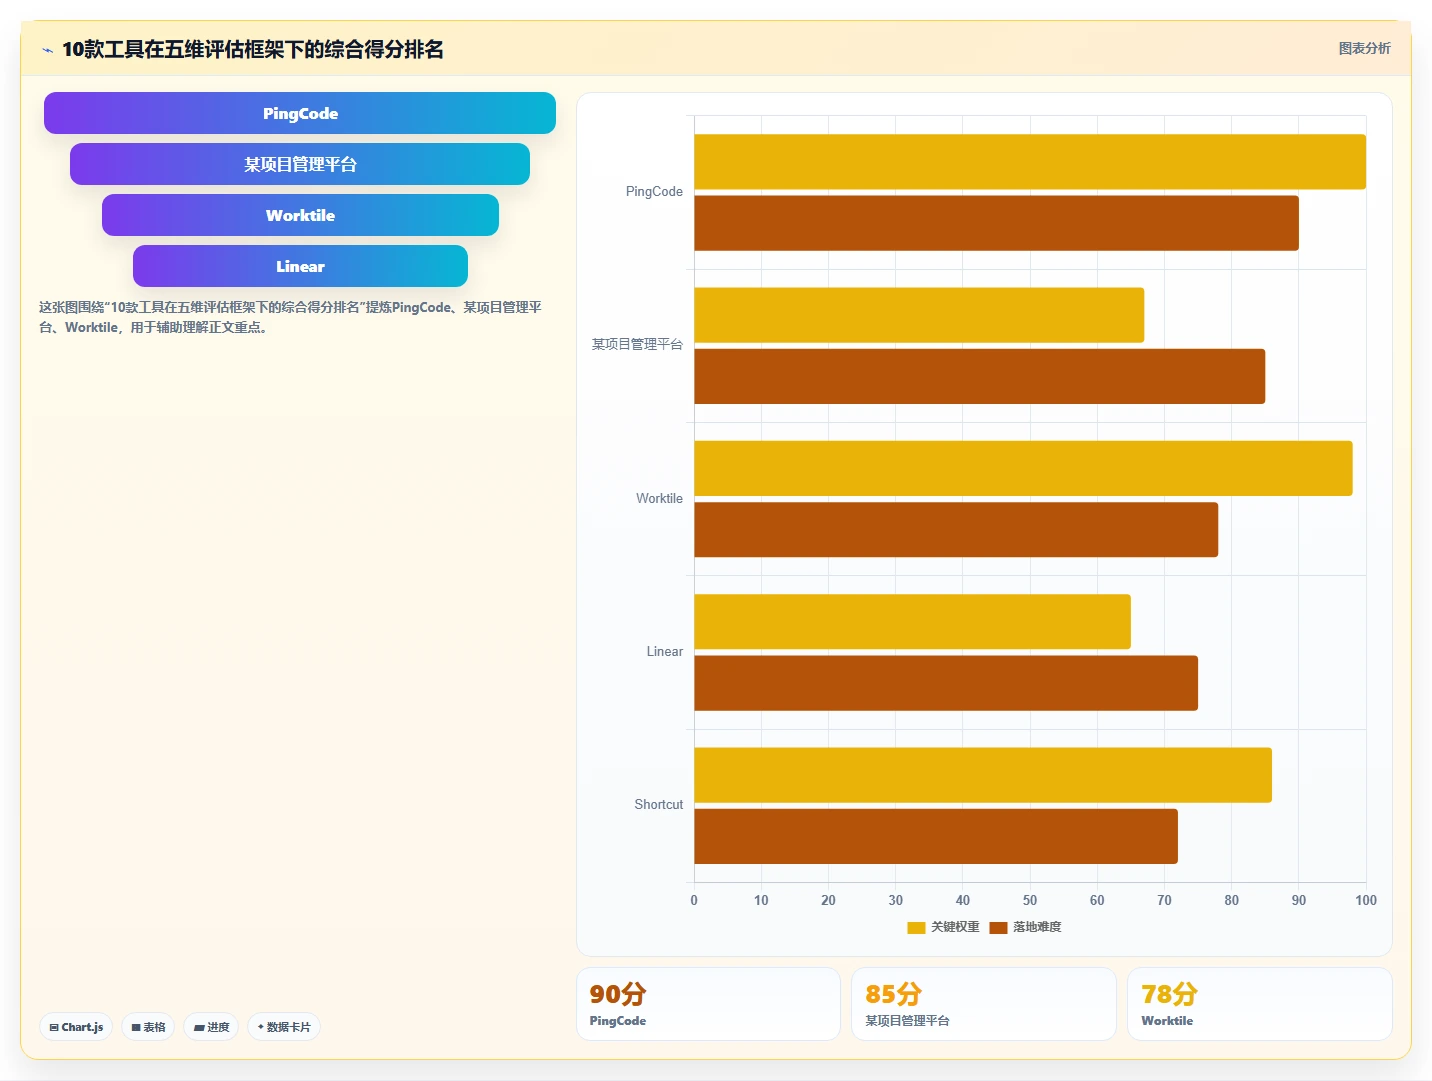
Task: Click Worktile's brown 落地难度 bar
Action: tap(956, 530)
